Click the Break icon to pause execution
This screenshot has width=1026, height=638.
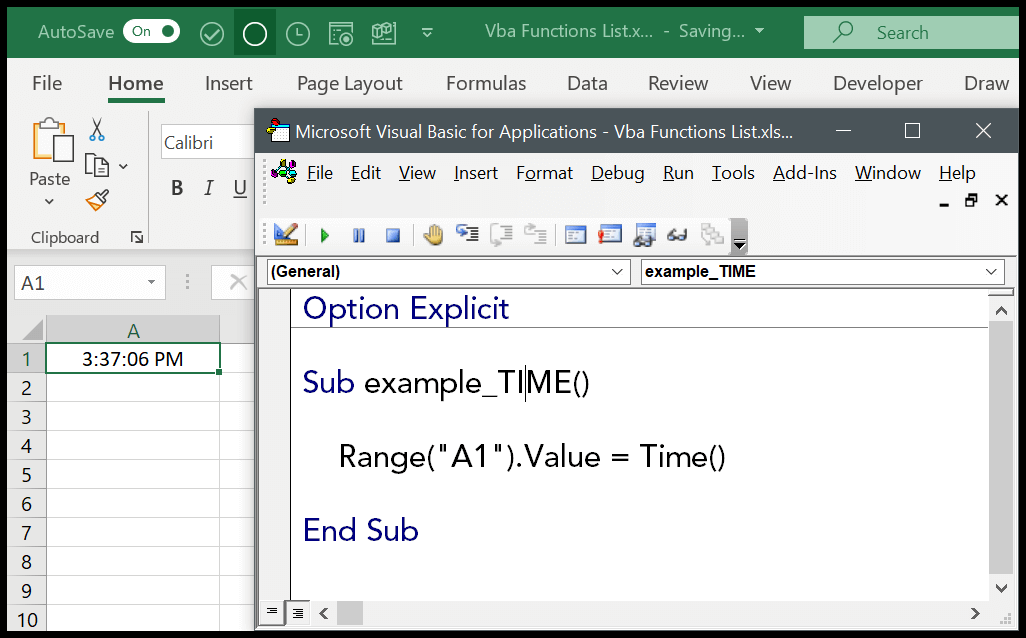pos(358,235)
